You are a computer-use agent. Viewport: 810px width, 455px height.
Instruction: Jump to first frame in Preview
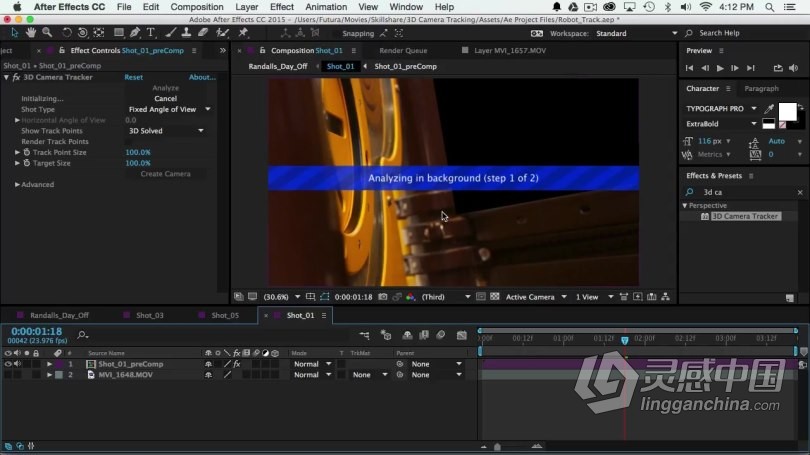[689, 68]
